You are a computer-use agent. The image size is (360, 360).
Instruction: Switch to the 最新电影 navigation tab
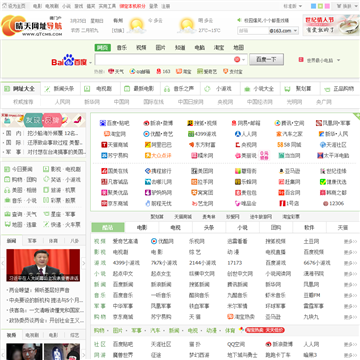tap(140, 89)
